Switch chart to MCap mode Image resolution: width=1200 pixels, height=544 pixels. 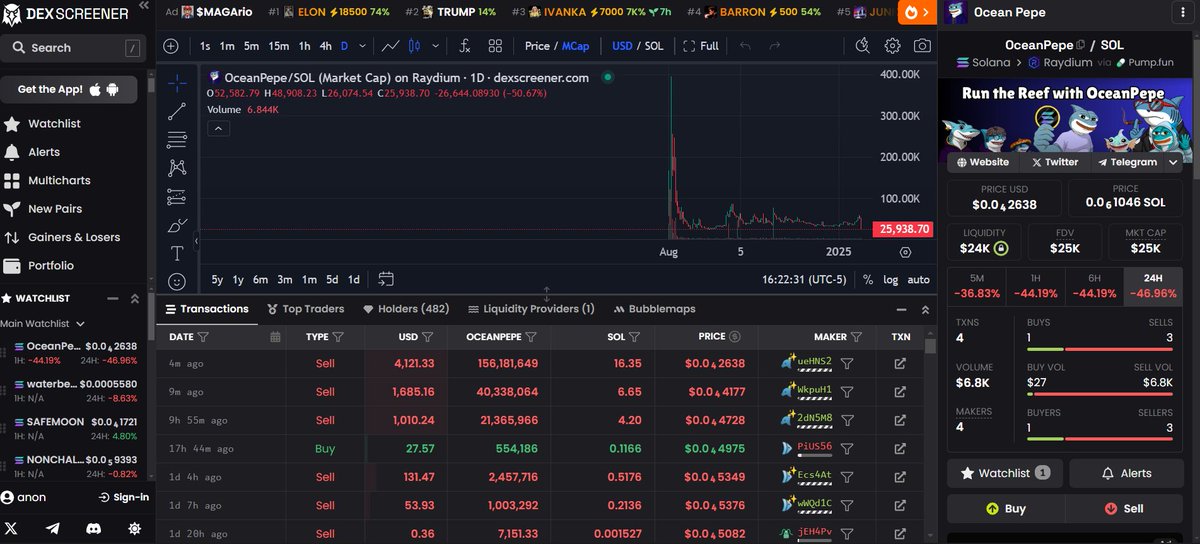[575, 46]
